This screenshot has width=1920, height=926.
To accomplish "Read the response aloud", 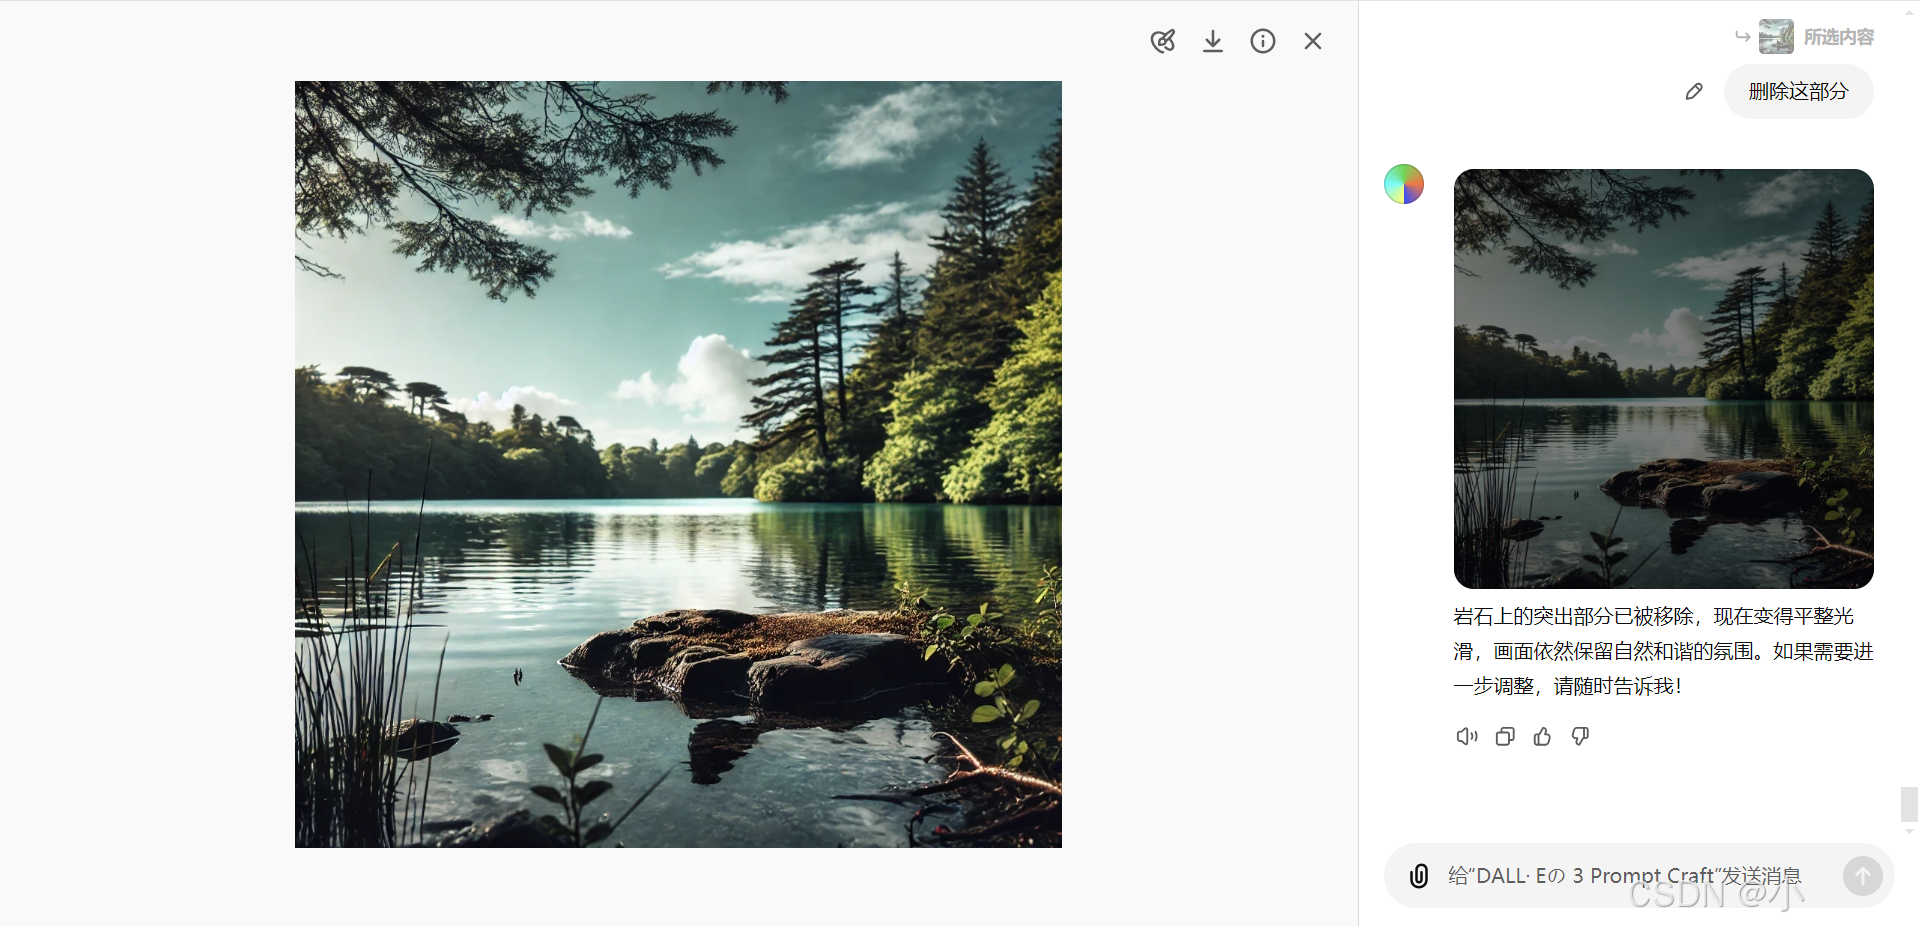I will [x=1467, y=737].
